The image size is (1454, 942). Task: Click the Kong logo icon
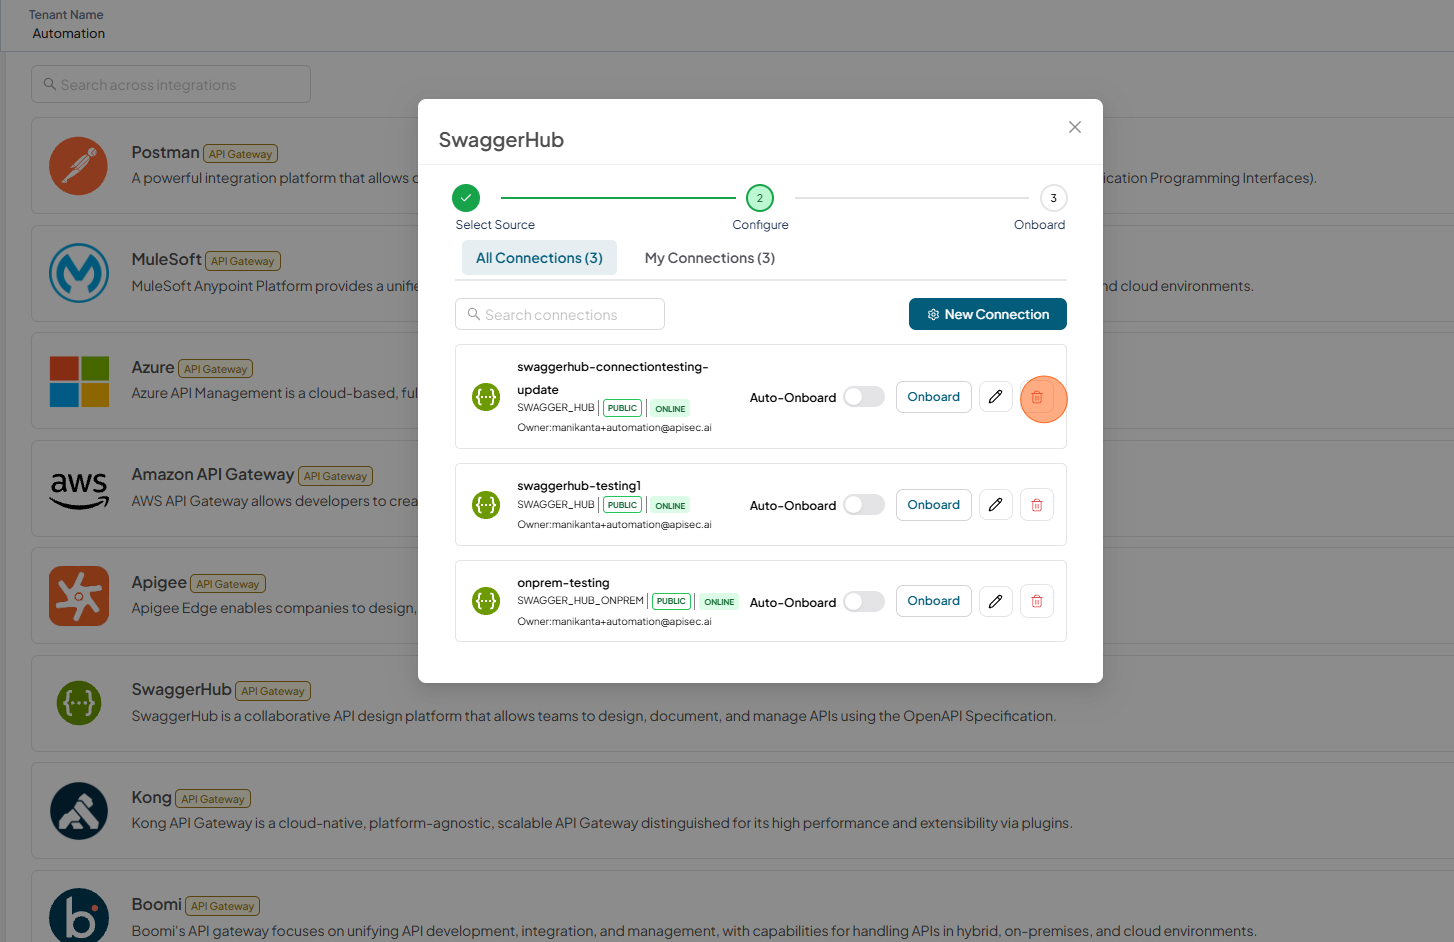tap(79, 811)
